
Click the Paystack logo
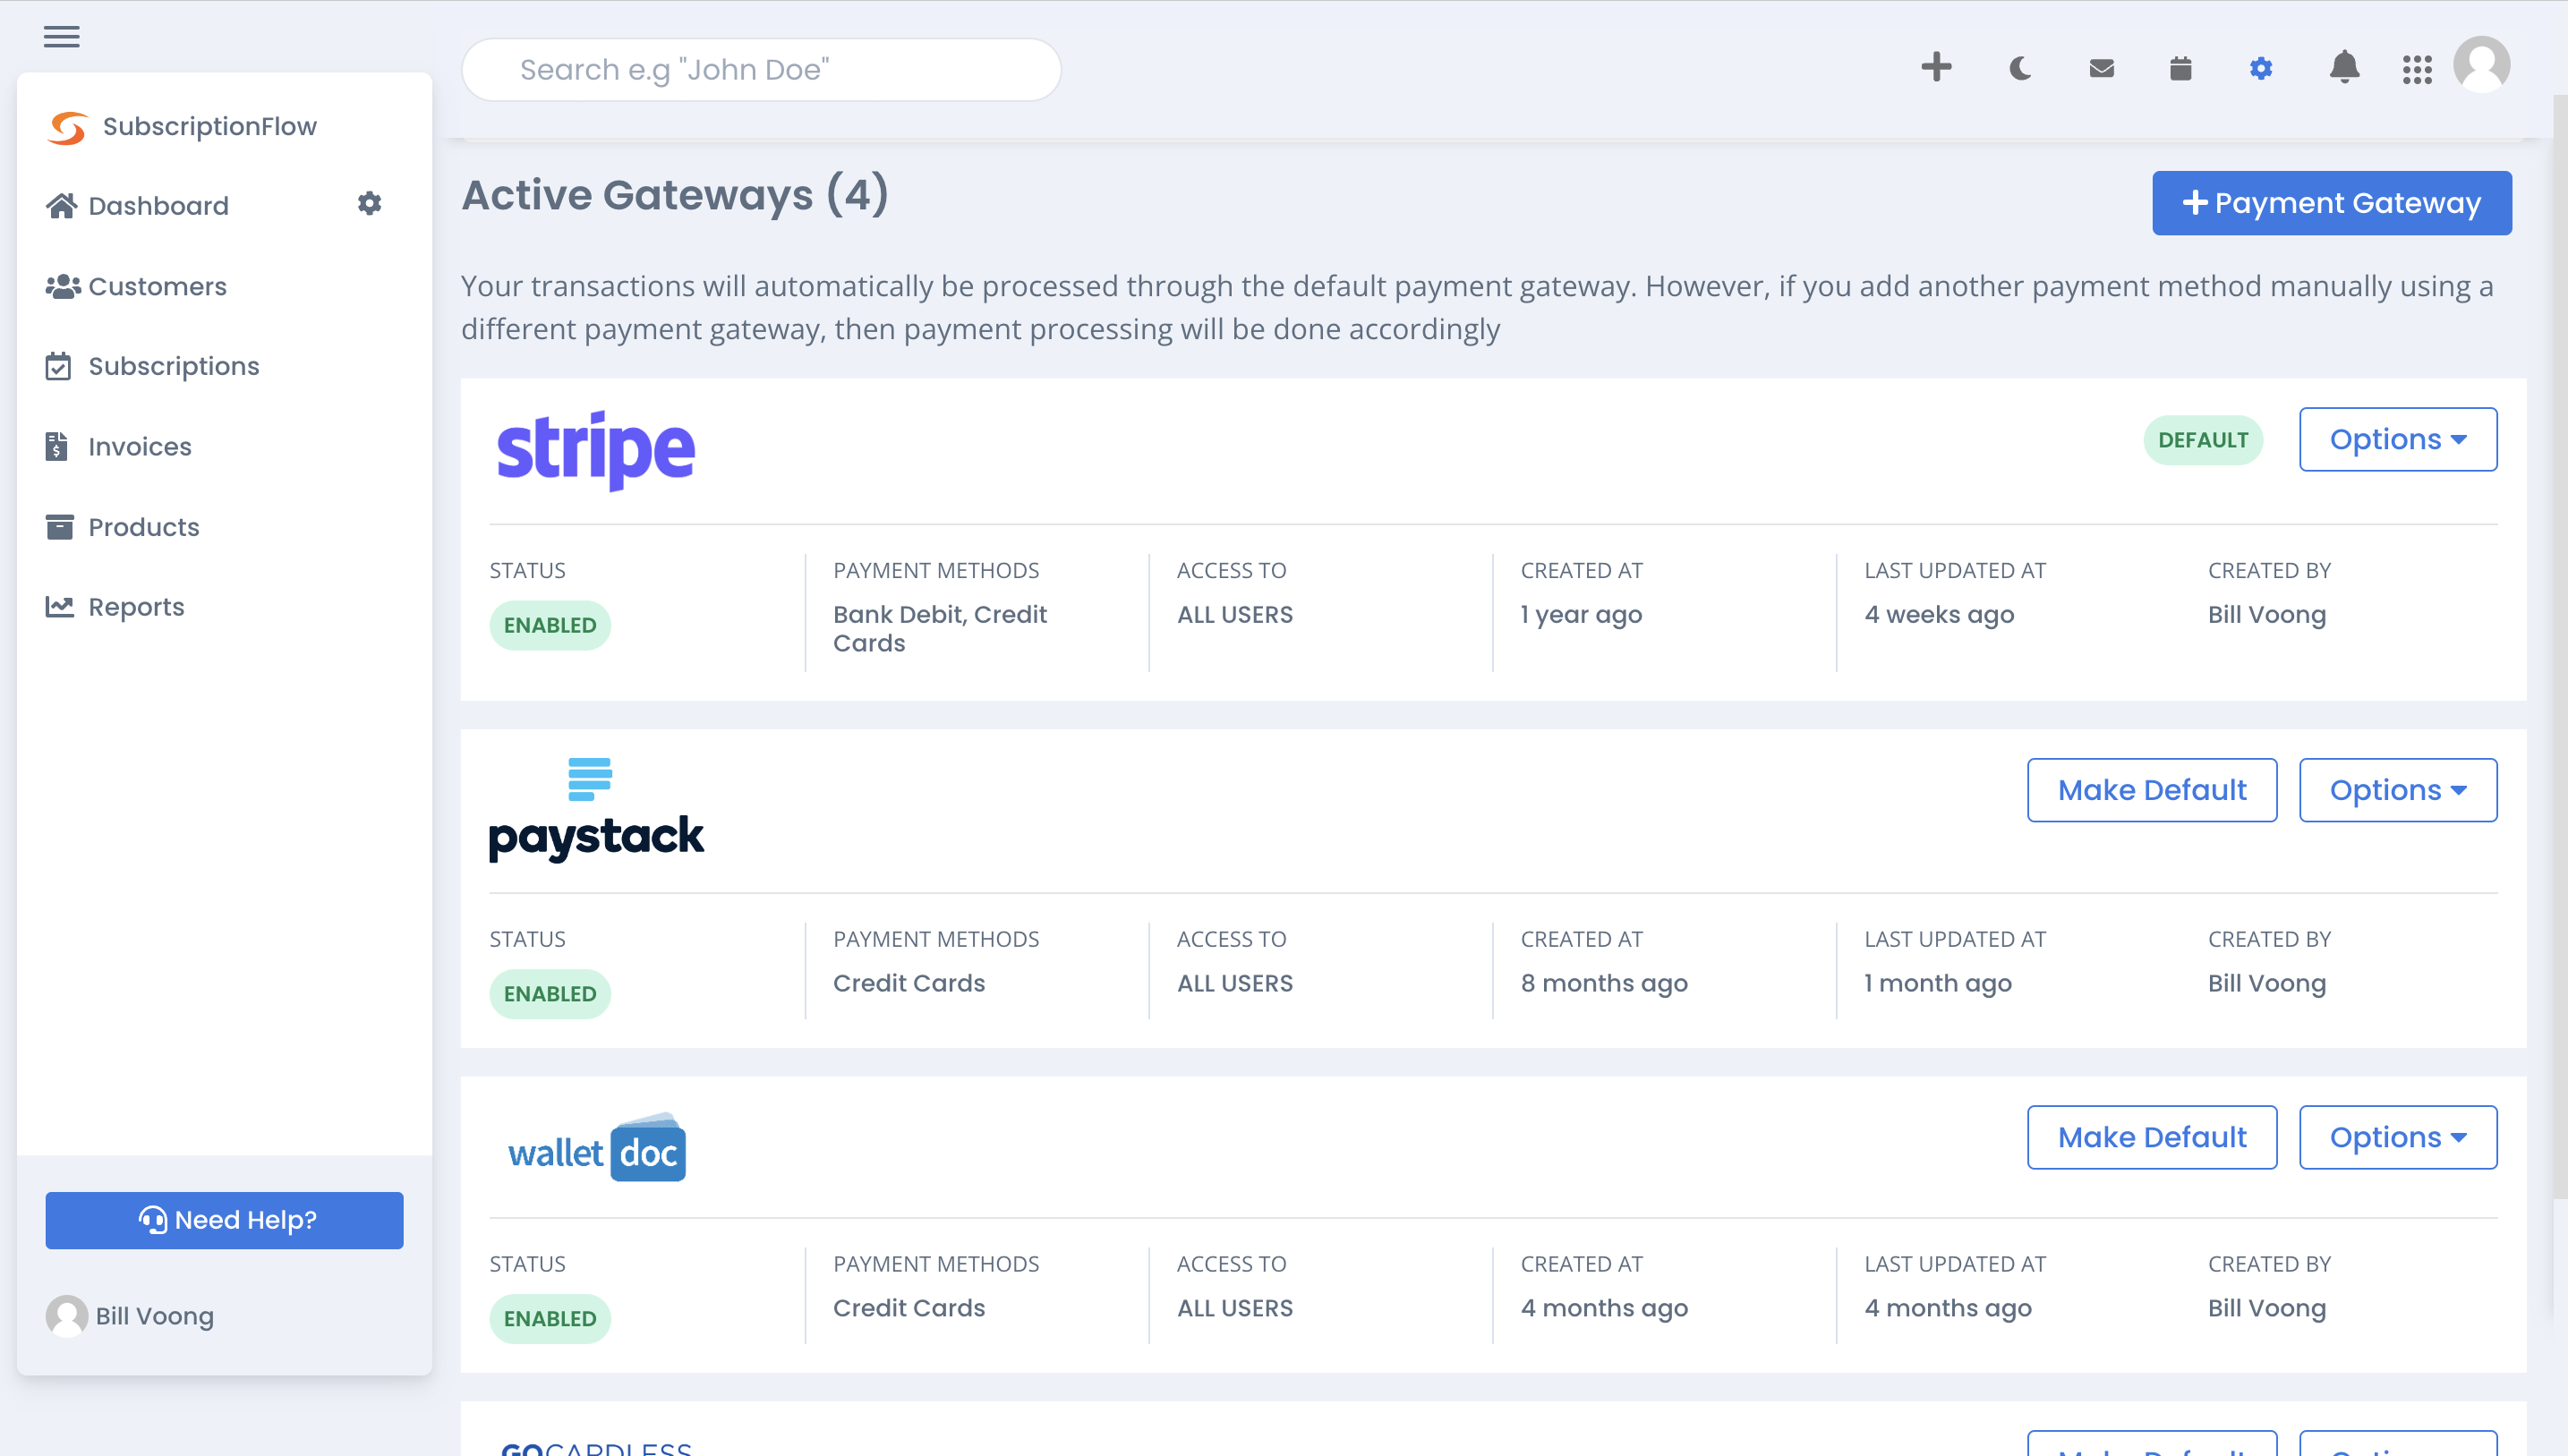click(x=596, y=810)
